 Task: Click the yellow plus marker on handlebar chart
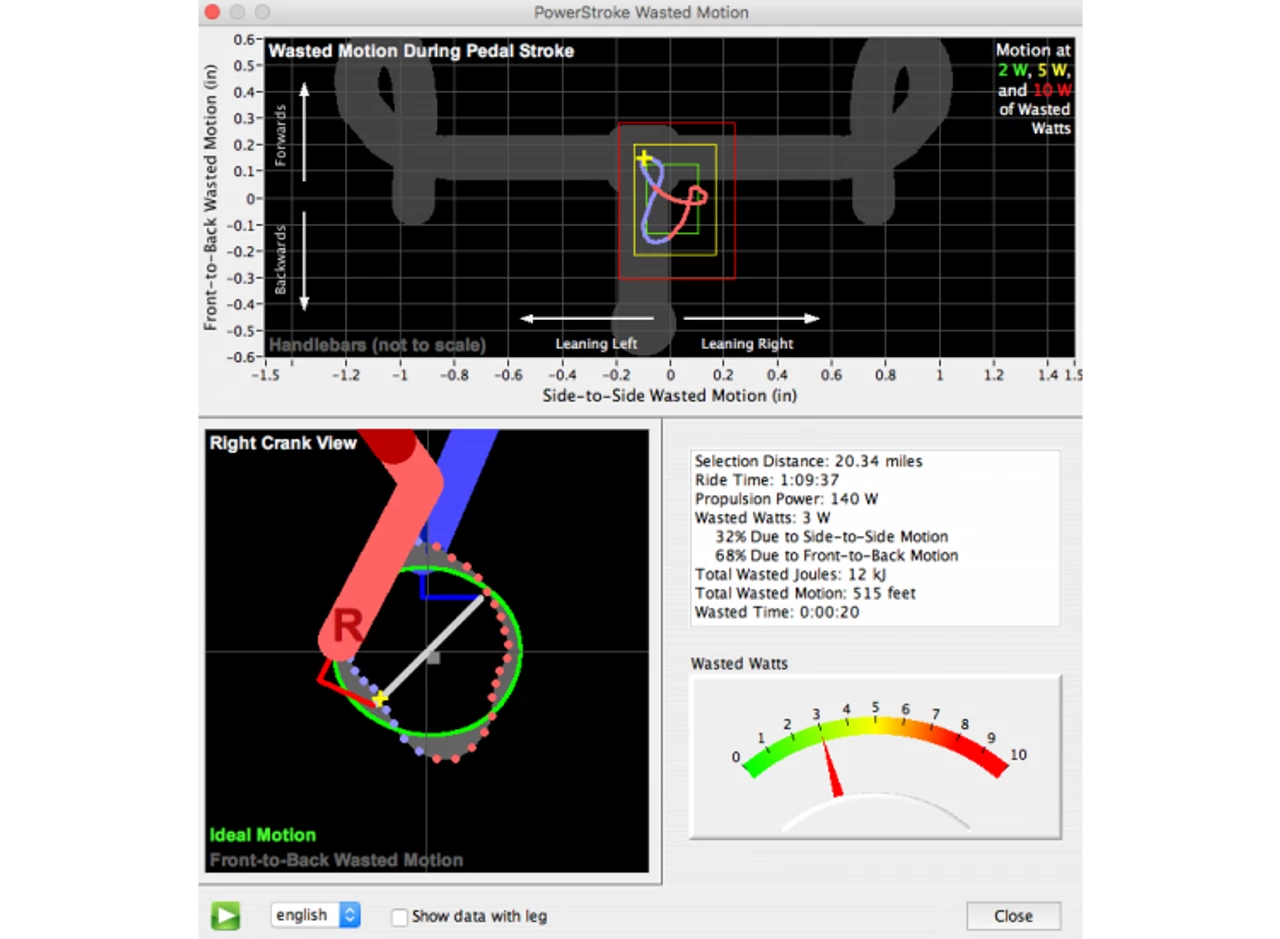click(x=644, y=158)
